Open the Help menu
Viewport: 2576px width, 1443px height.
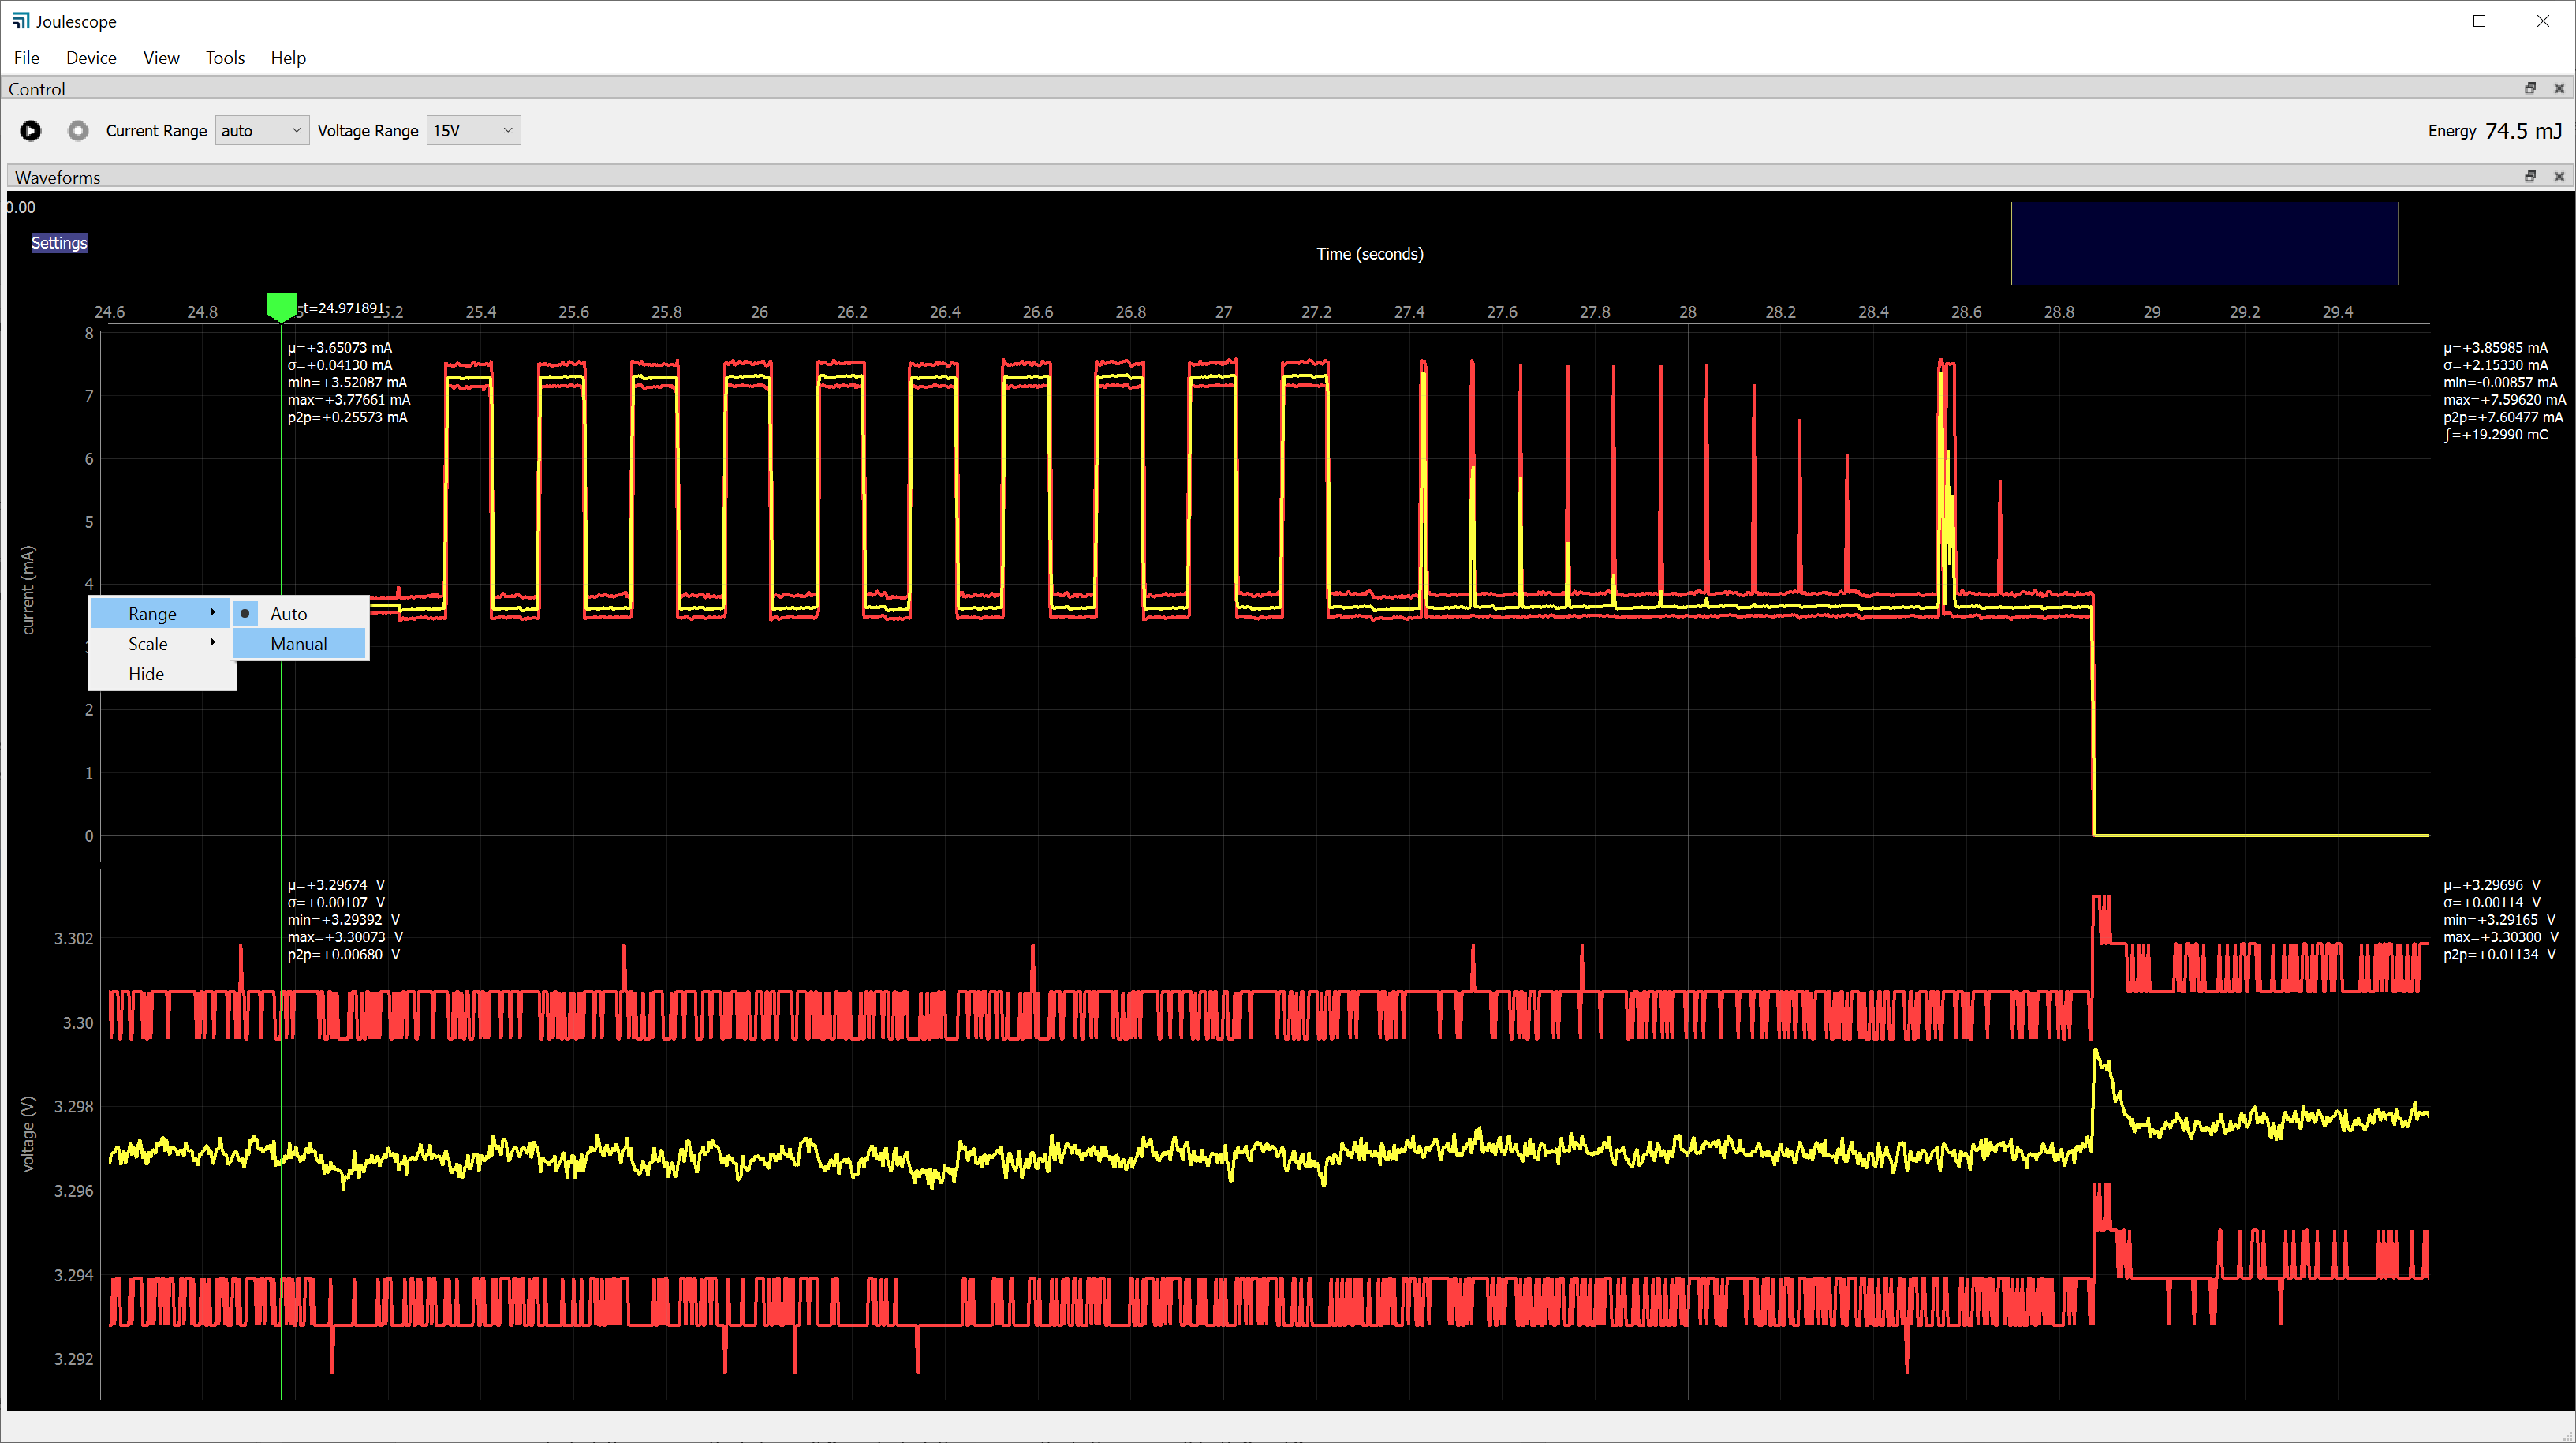[x=288, y=58]
